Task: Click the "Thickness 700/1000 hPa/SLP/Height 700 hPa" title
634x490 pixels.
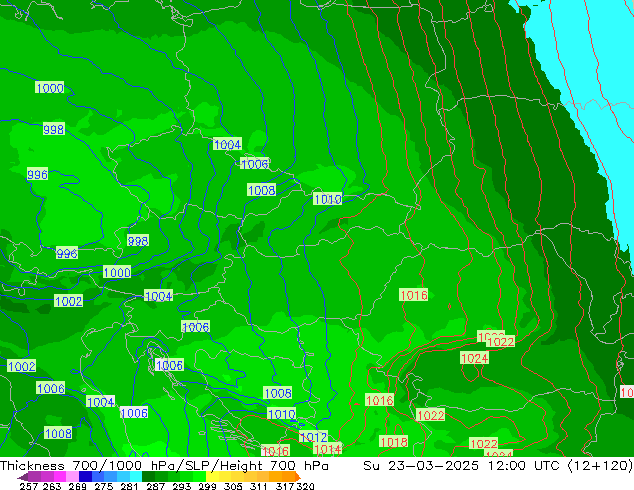Action: pos(164,465)
